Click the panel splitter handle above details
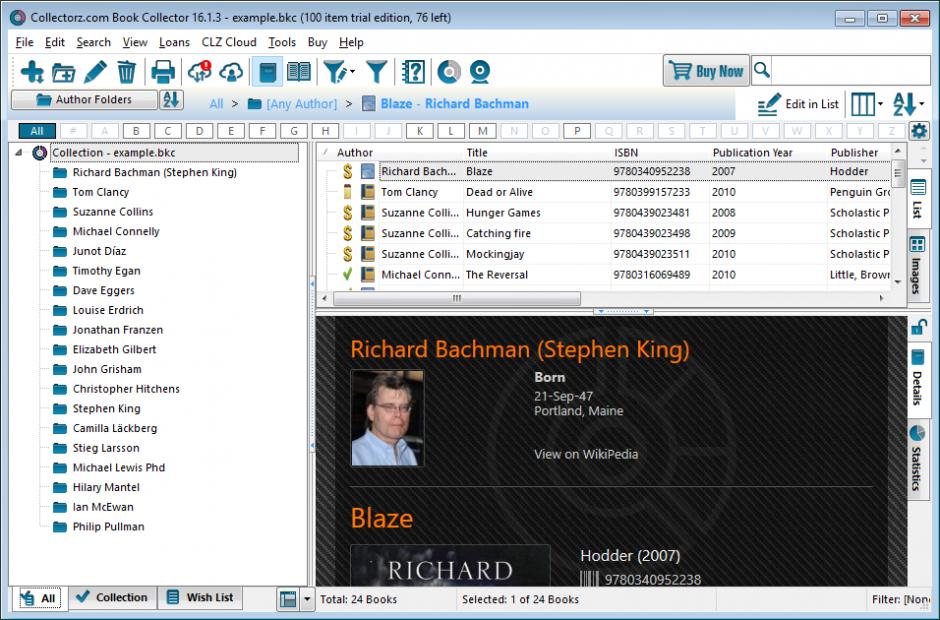The image size is (940, 620). [623, 312]
